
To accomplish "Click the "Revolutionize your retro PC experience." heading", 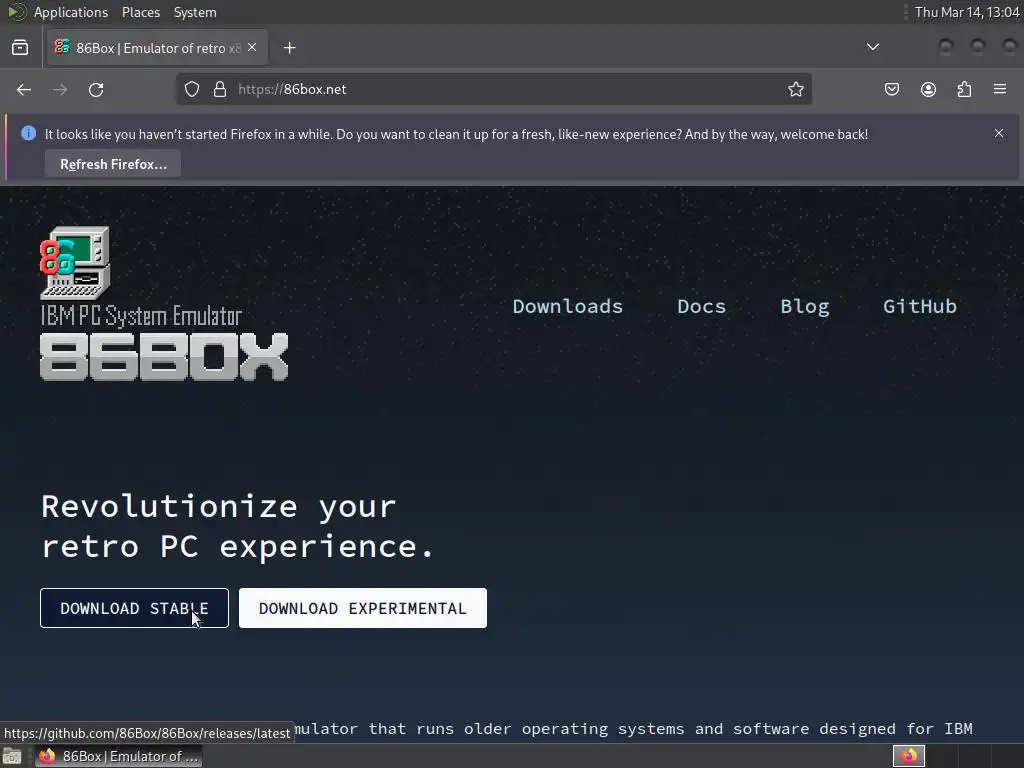I will 238,526.
